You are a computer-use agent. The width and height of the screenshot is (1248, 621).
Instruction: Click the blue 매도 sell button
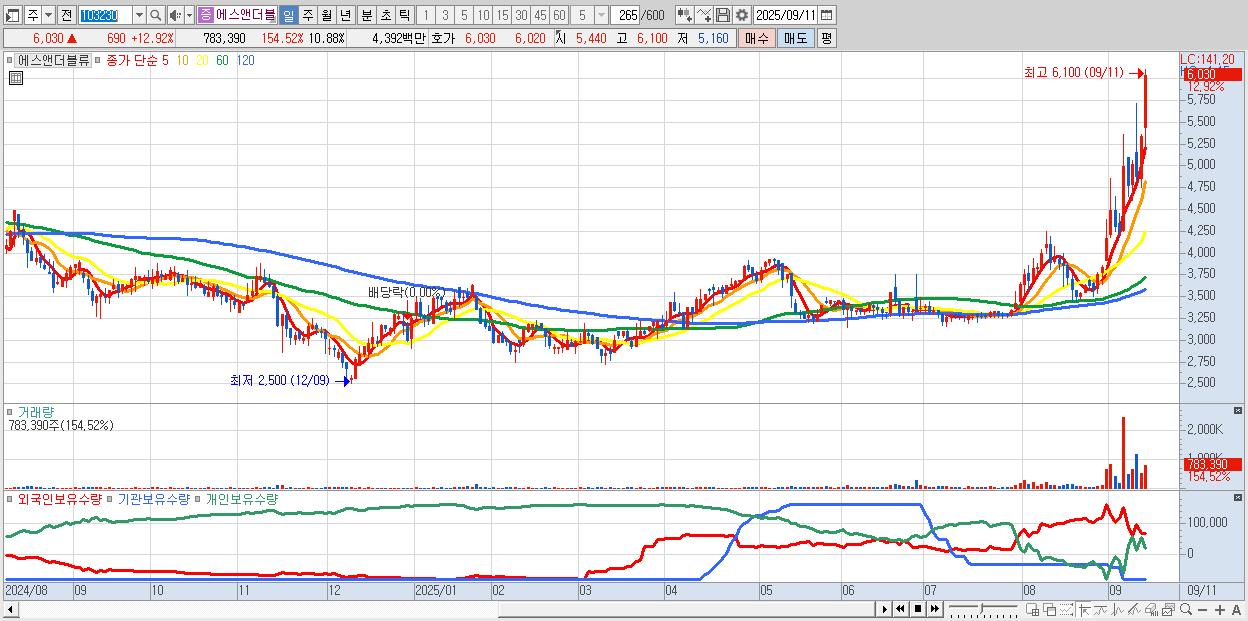(x=796, y=38)
